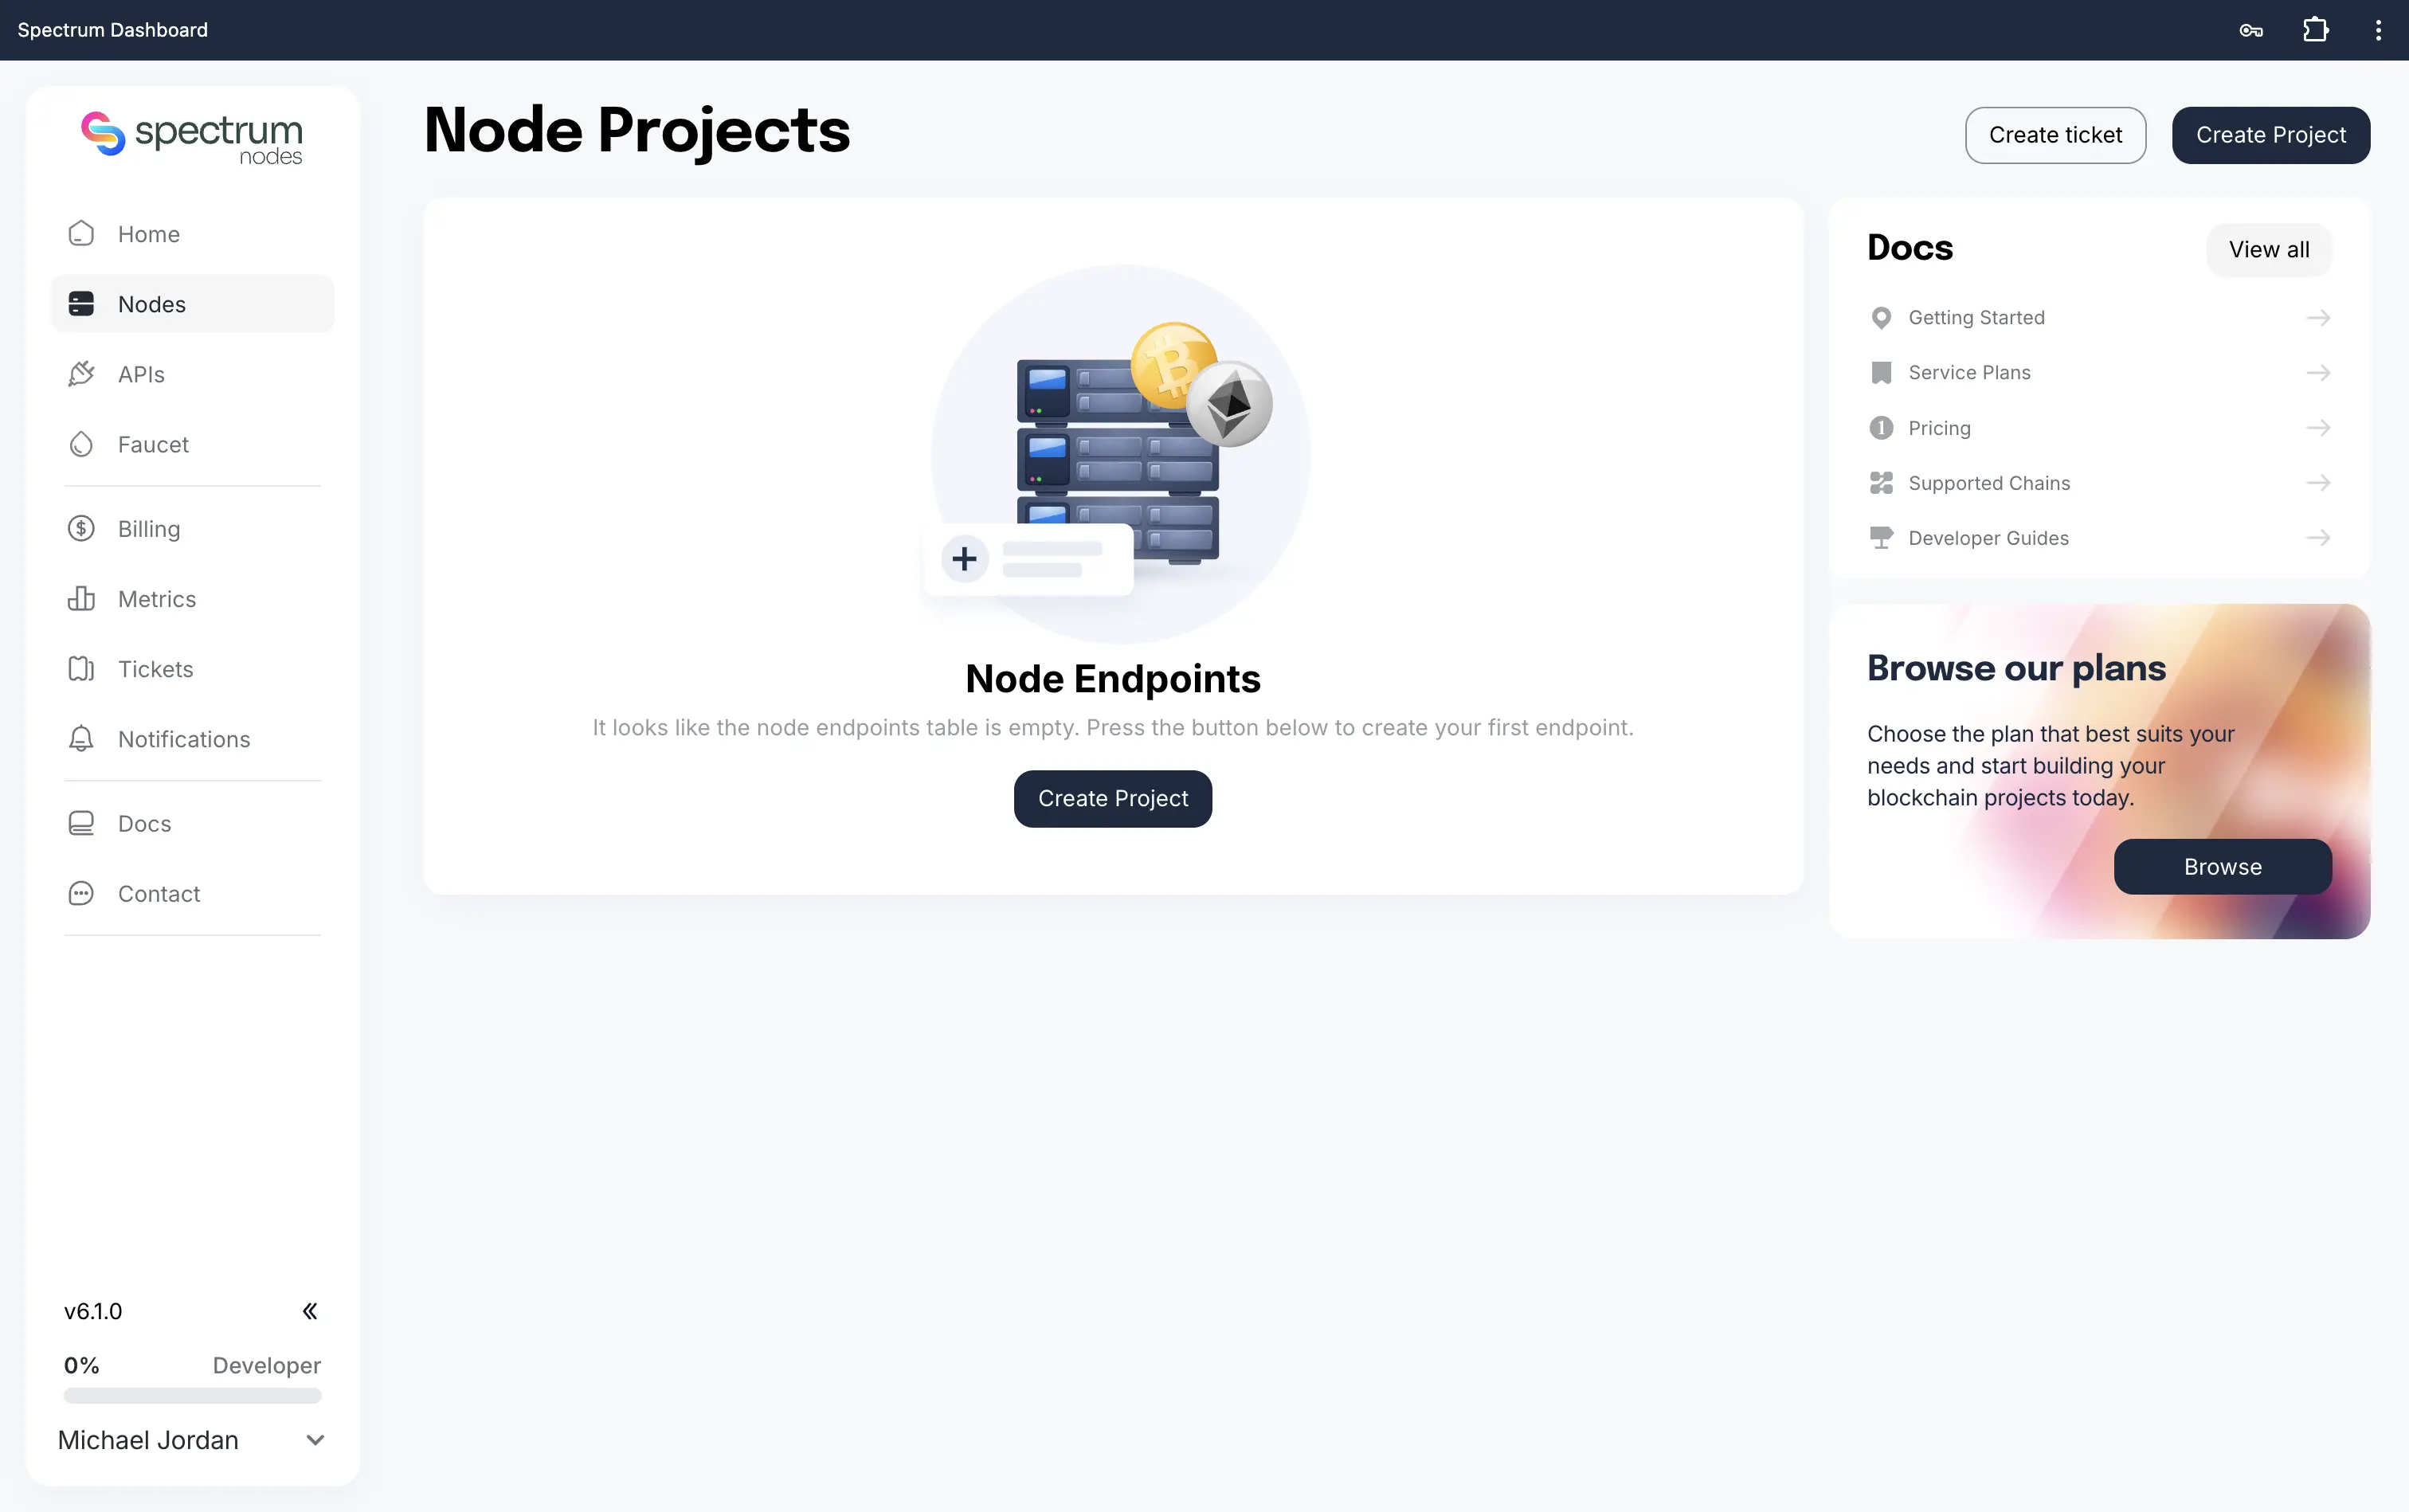
Task: Click the Faucet droplet icon
Action: 81,444
